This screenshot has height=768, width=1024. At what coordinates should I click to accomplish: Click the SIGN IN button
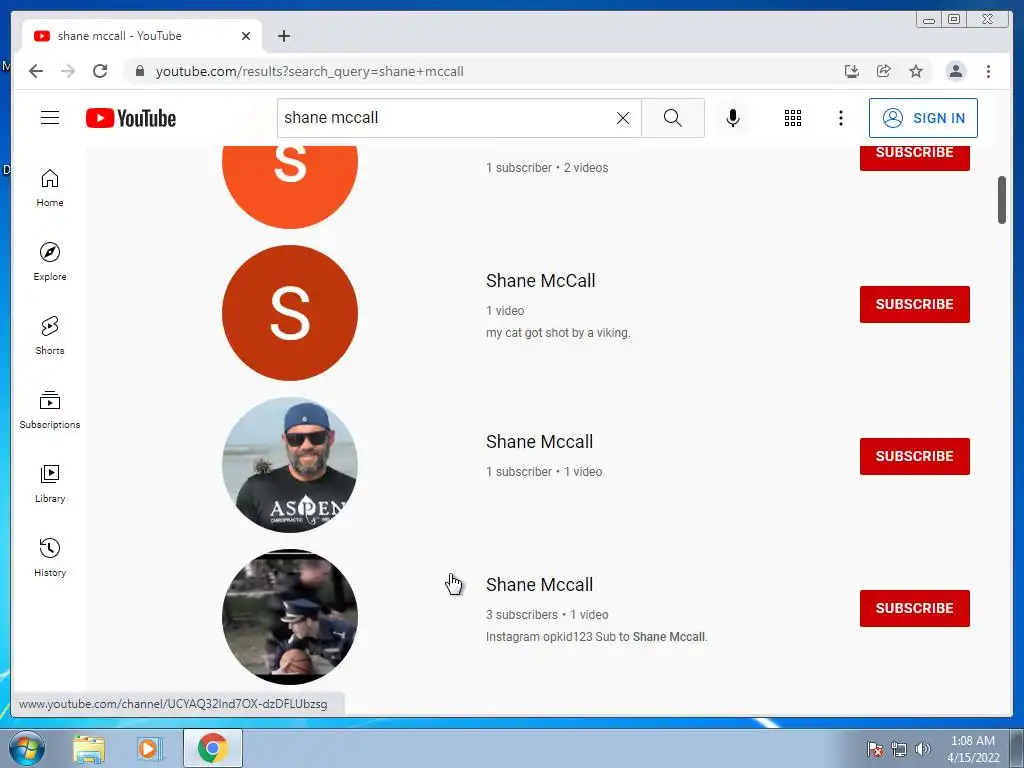[x=923, y=118]
